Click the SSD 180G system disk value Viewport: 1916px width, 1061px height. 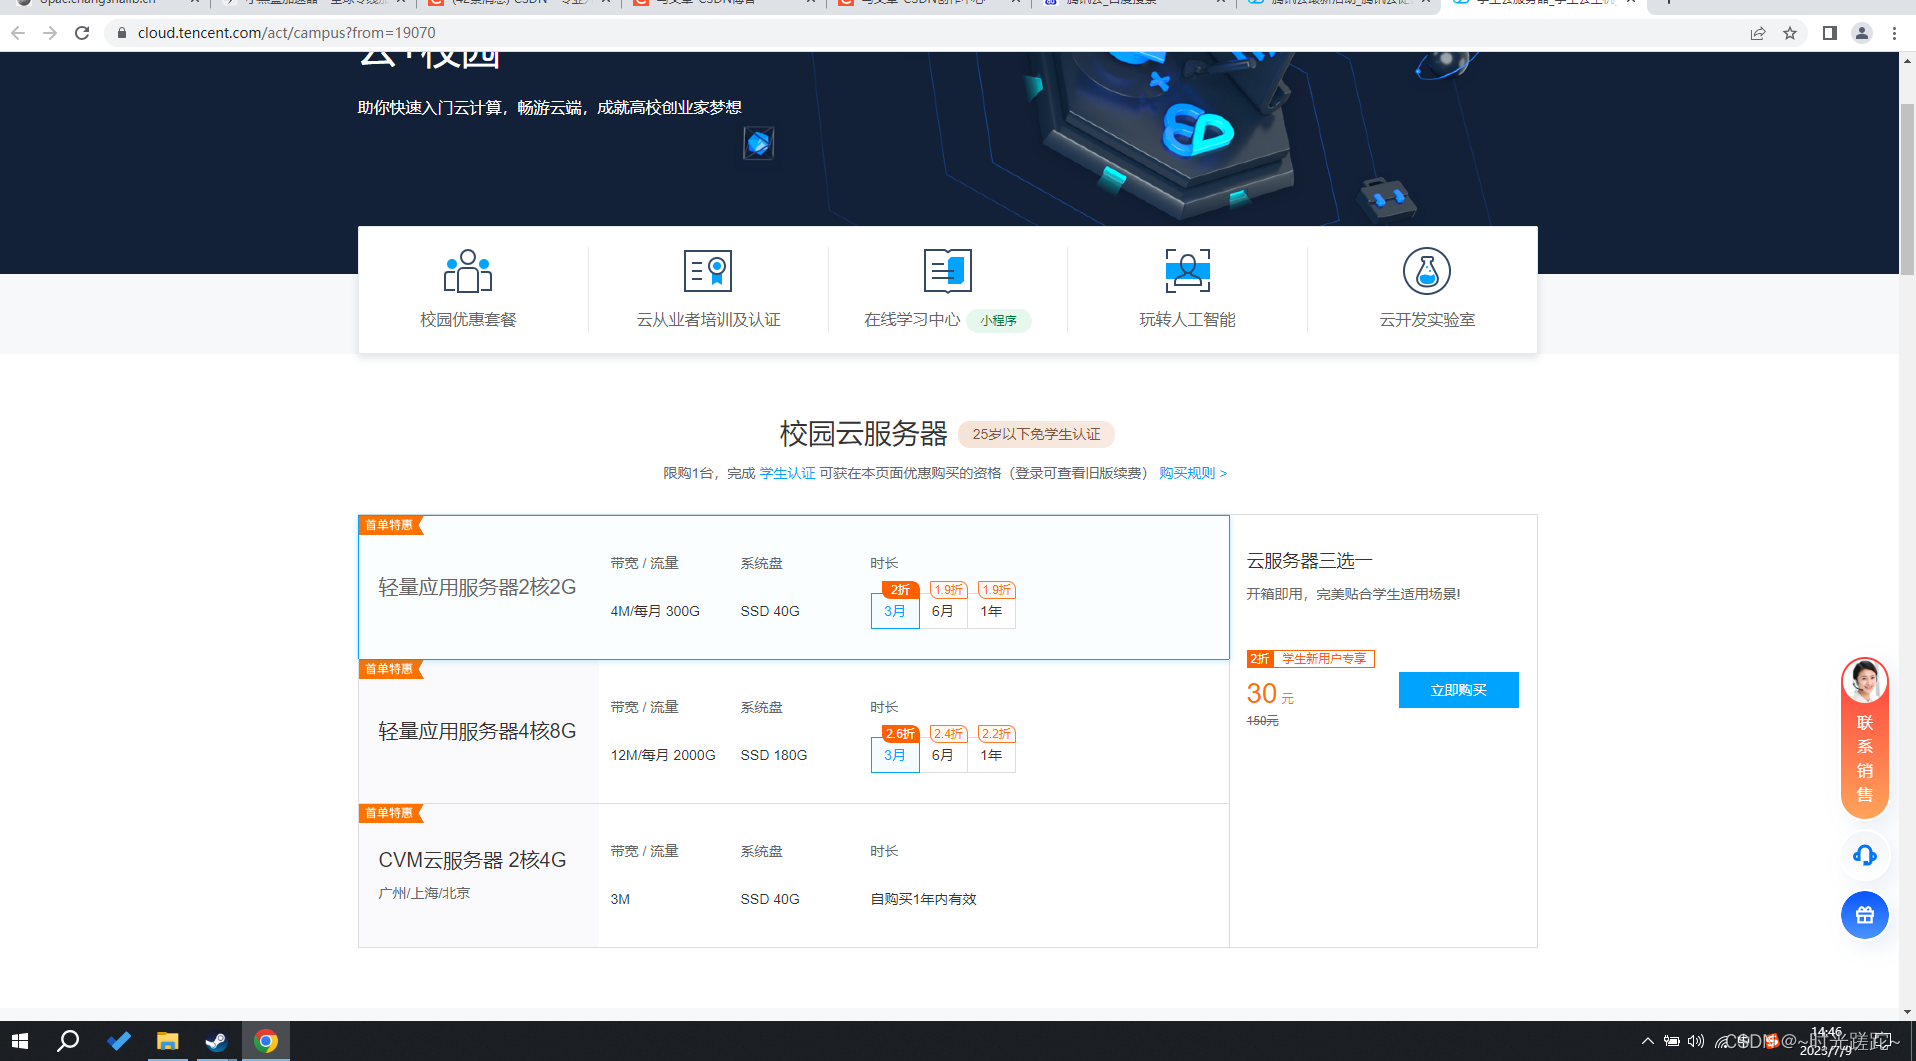point(774,755)
